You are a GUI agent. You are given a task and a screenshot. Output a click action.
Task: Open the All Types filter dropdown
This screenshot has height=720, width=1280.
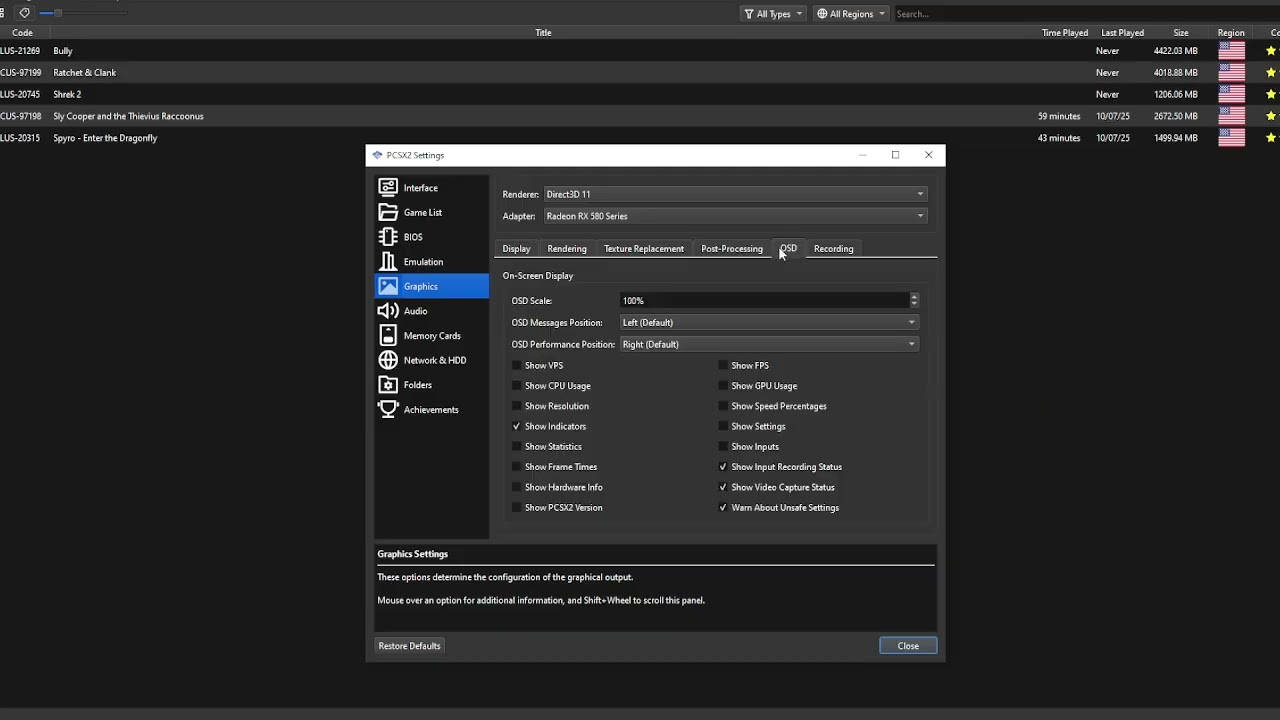coord(773,14)
